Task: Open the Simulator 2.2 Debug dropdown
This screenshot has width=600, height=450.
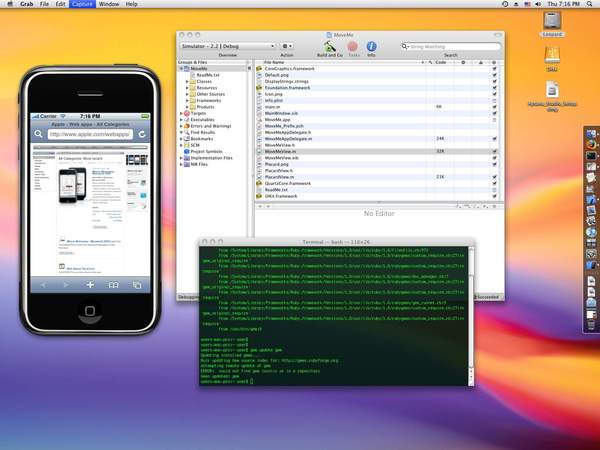Action: pyautogui.click(x=227, y=46)
